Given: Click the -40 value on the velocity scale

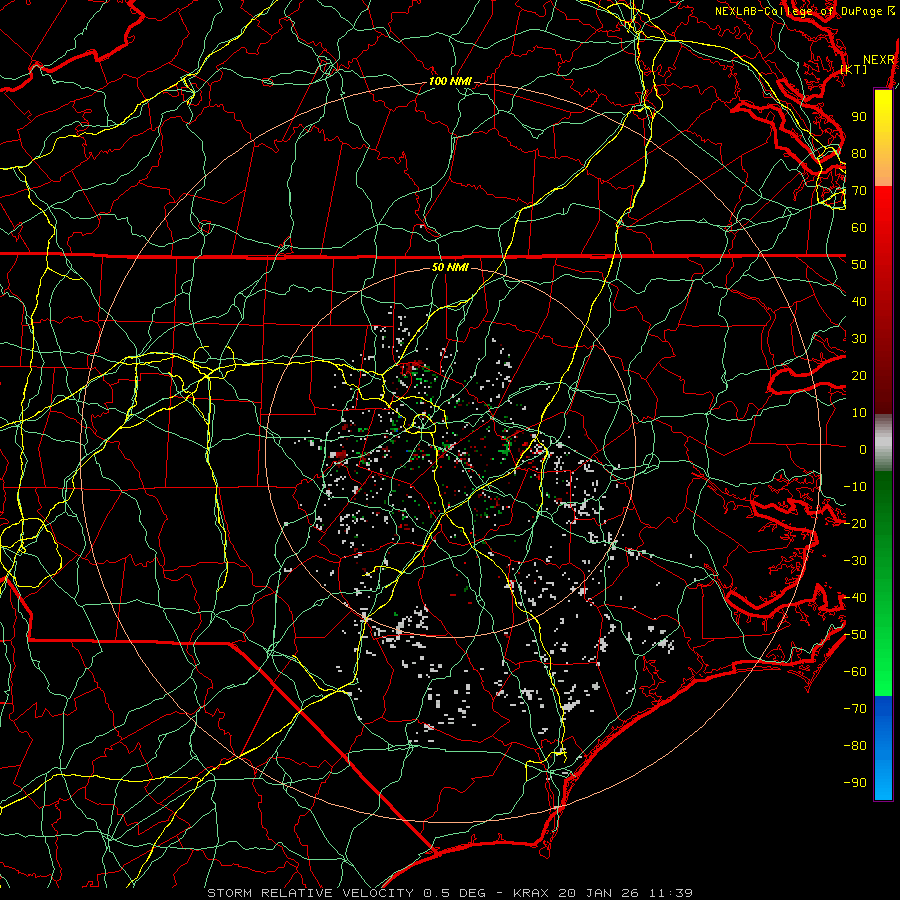Looking at the screenshot, I should click(855, 598).
